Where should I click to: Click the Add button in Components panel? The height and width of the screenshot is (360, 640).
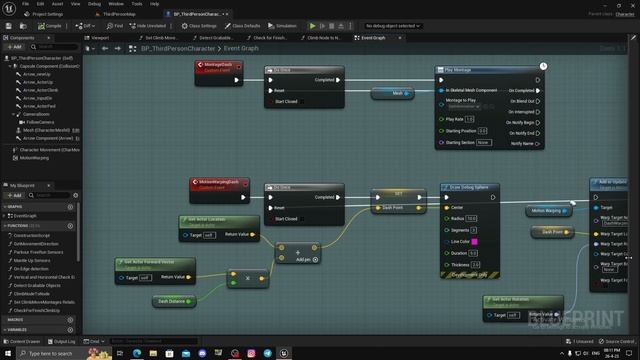pos(14,47)
